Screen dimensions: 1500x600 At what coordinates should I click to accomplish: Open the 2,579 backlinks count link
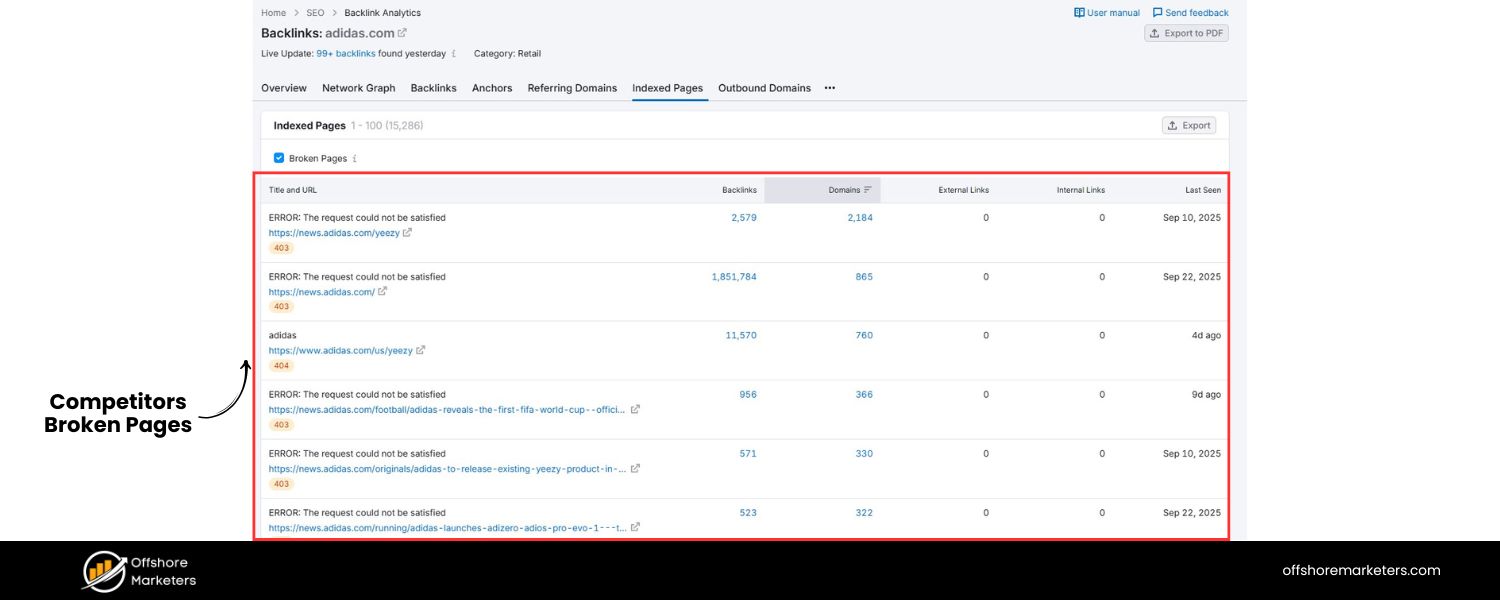pos(742,217)
